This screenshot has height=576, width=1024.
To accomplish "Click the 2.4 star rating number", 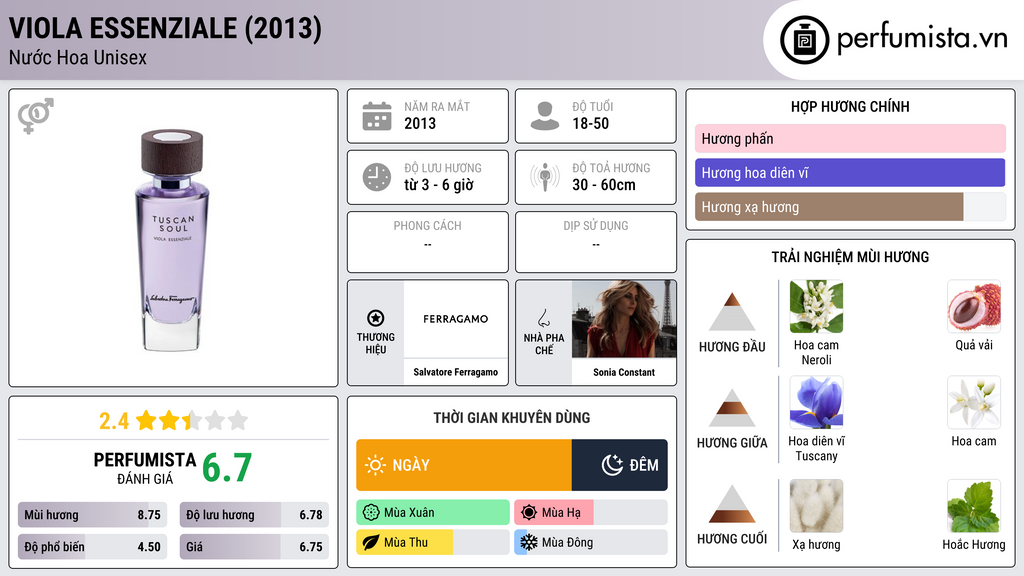I will [114, 421].
